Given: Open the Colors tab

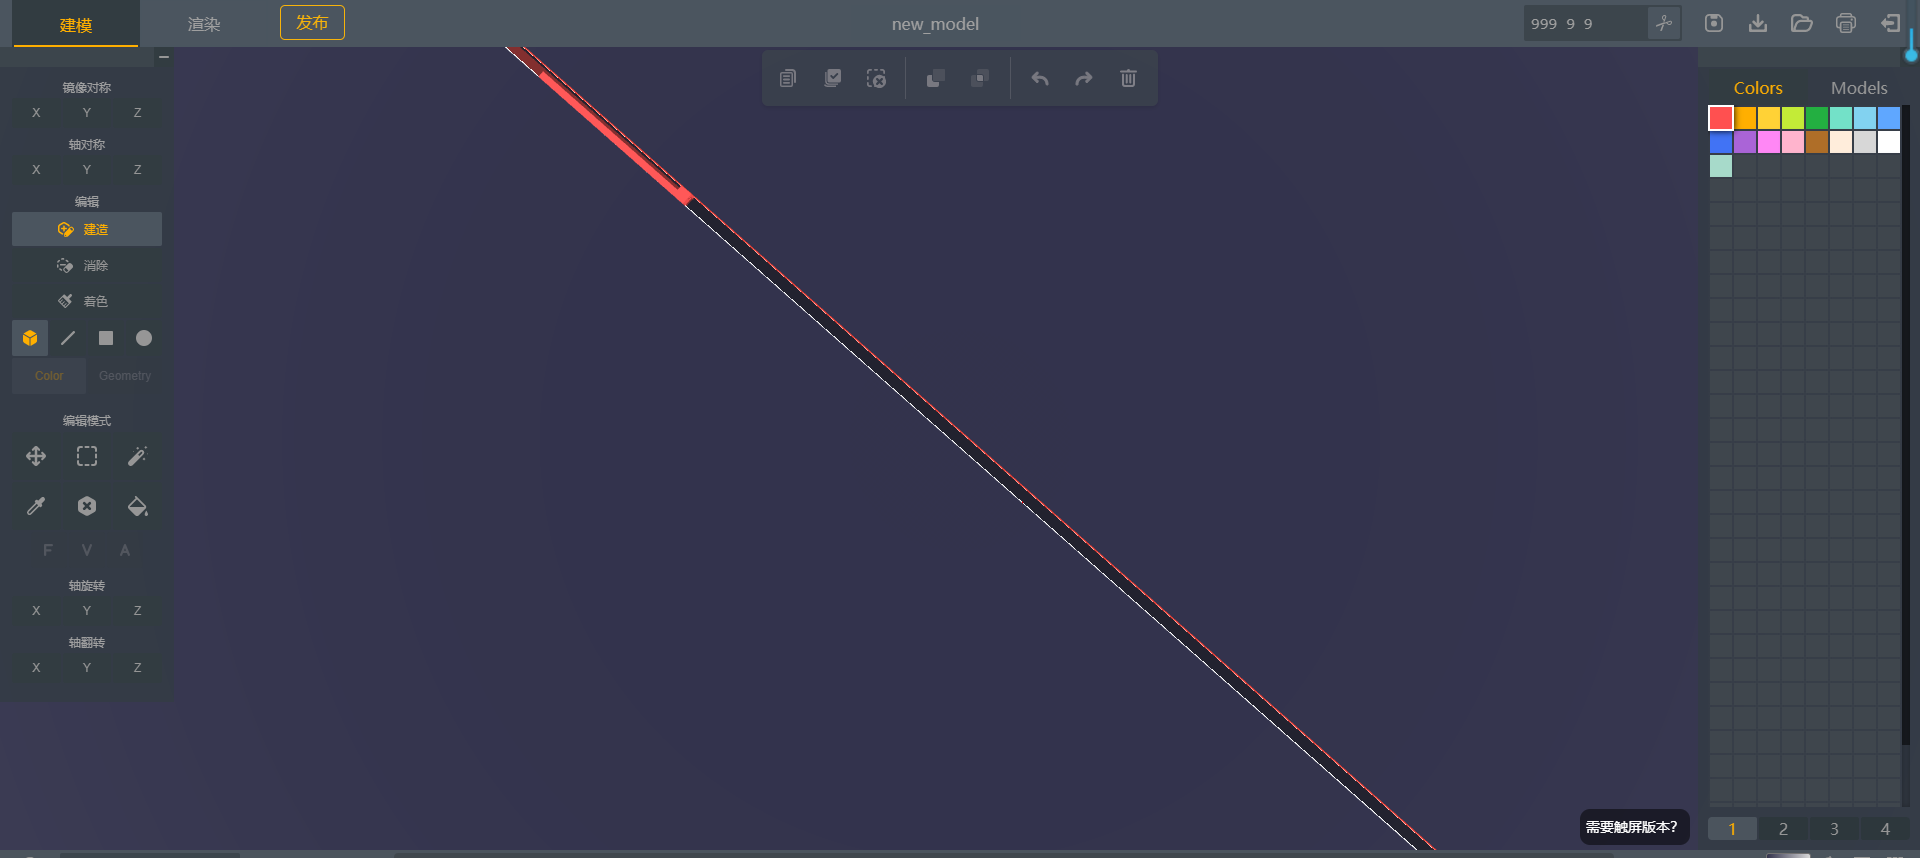Looking at the screenshot, I should 1758,88.
